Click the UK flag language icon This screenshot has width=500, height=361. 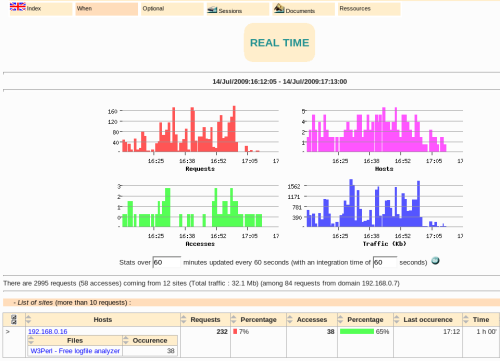pos(18,7)
